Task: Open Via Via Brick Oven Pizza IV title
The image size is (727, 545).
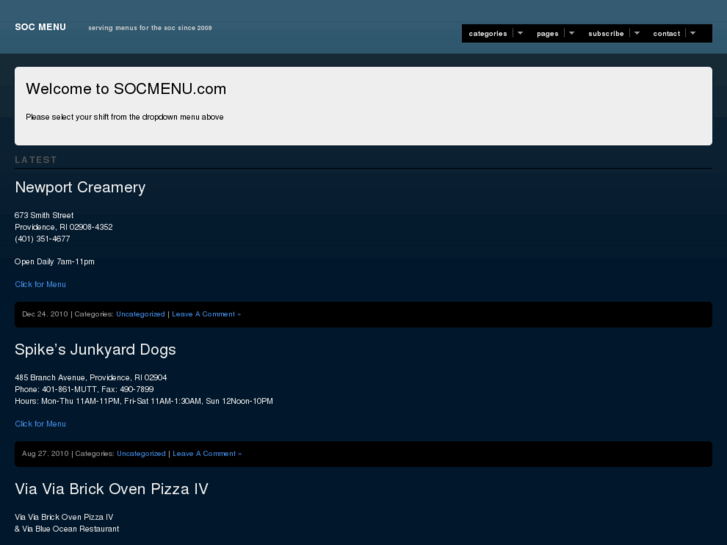Action: point(112,489)
